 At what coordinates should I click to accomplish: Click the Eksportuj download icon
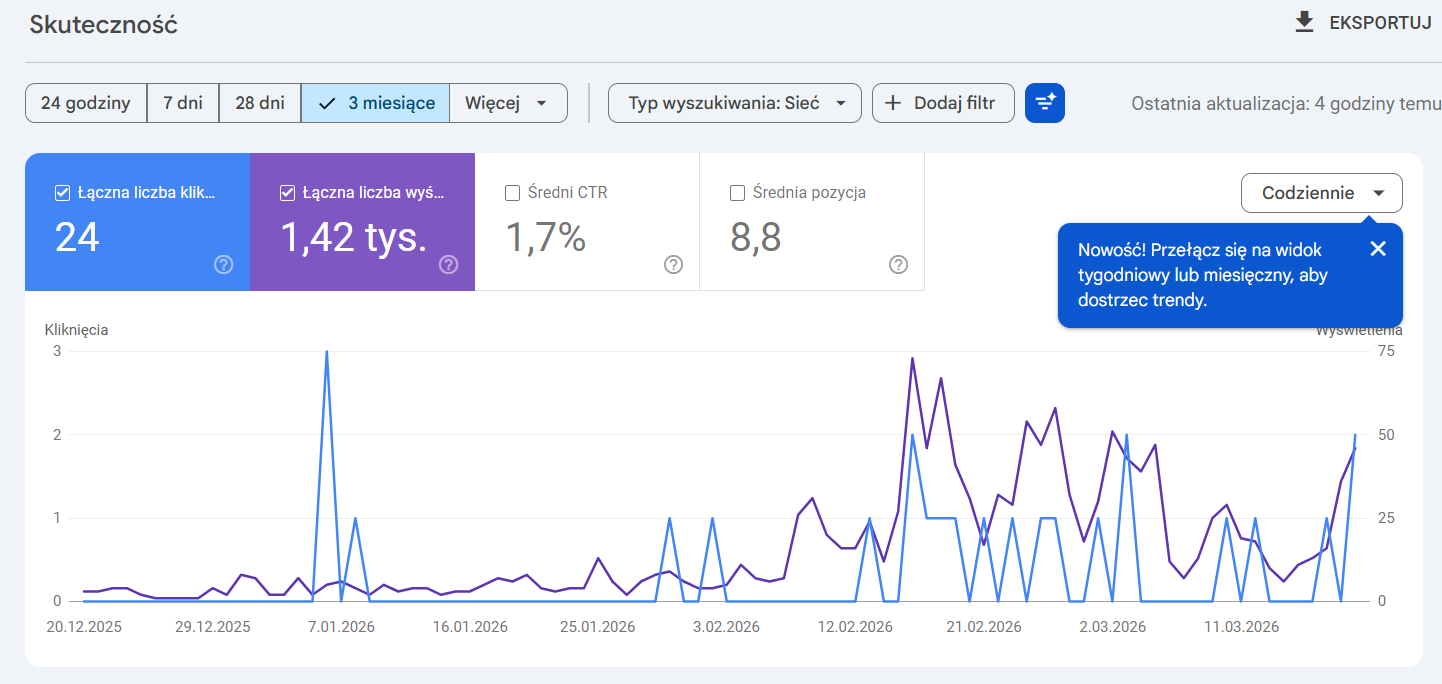click(1304, 23)
